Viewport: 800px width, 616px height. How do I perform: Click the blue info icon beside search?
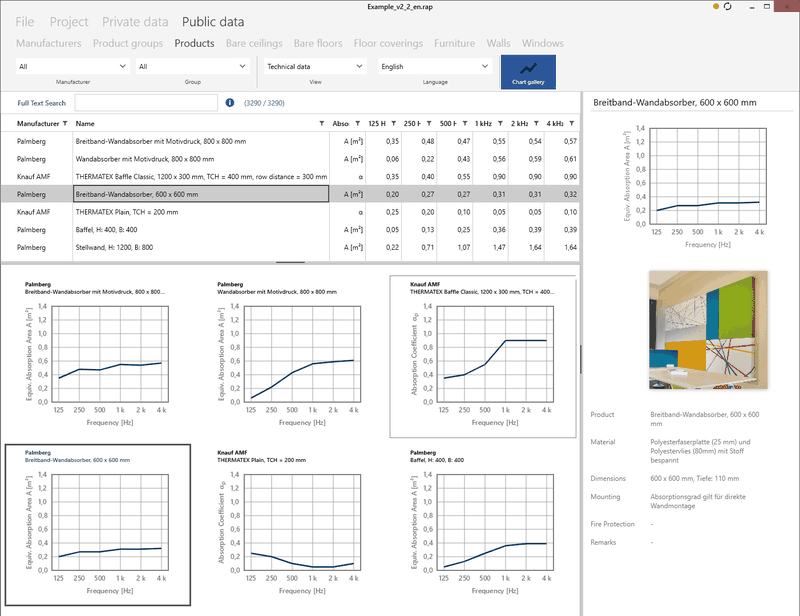230,103
